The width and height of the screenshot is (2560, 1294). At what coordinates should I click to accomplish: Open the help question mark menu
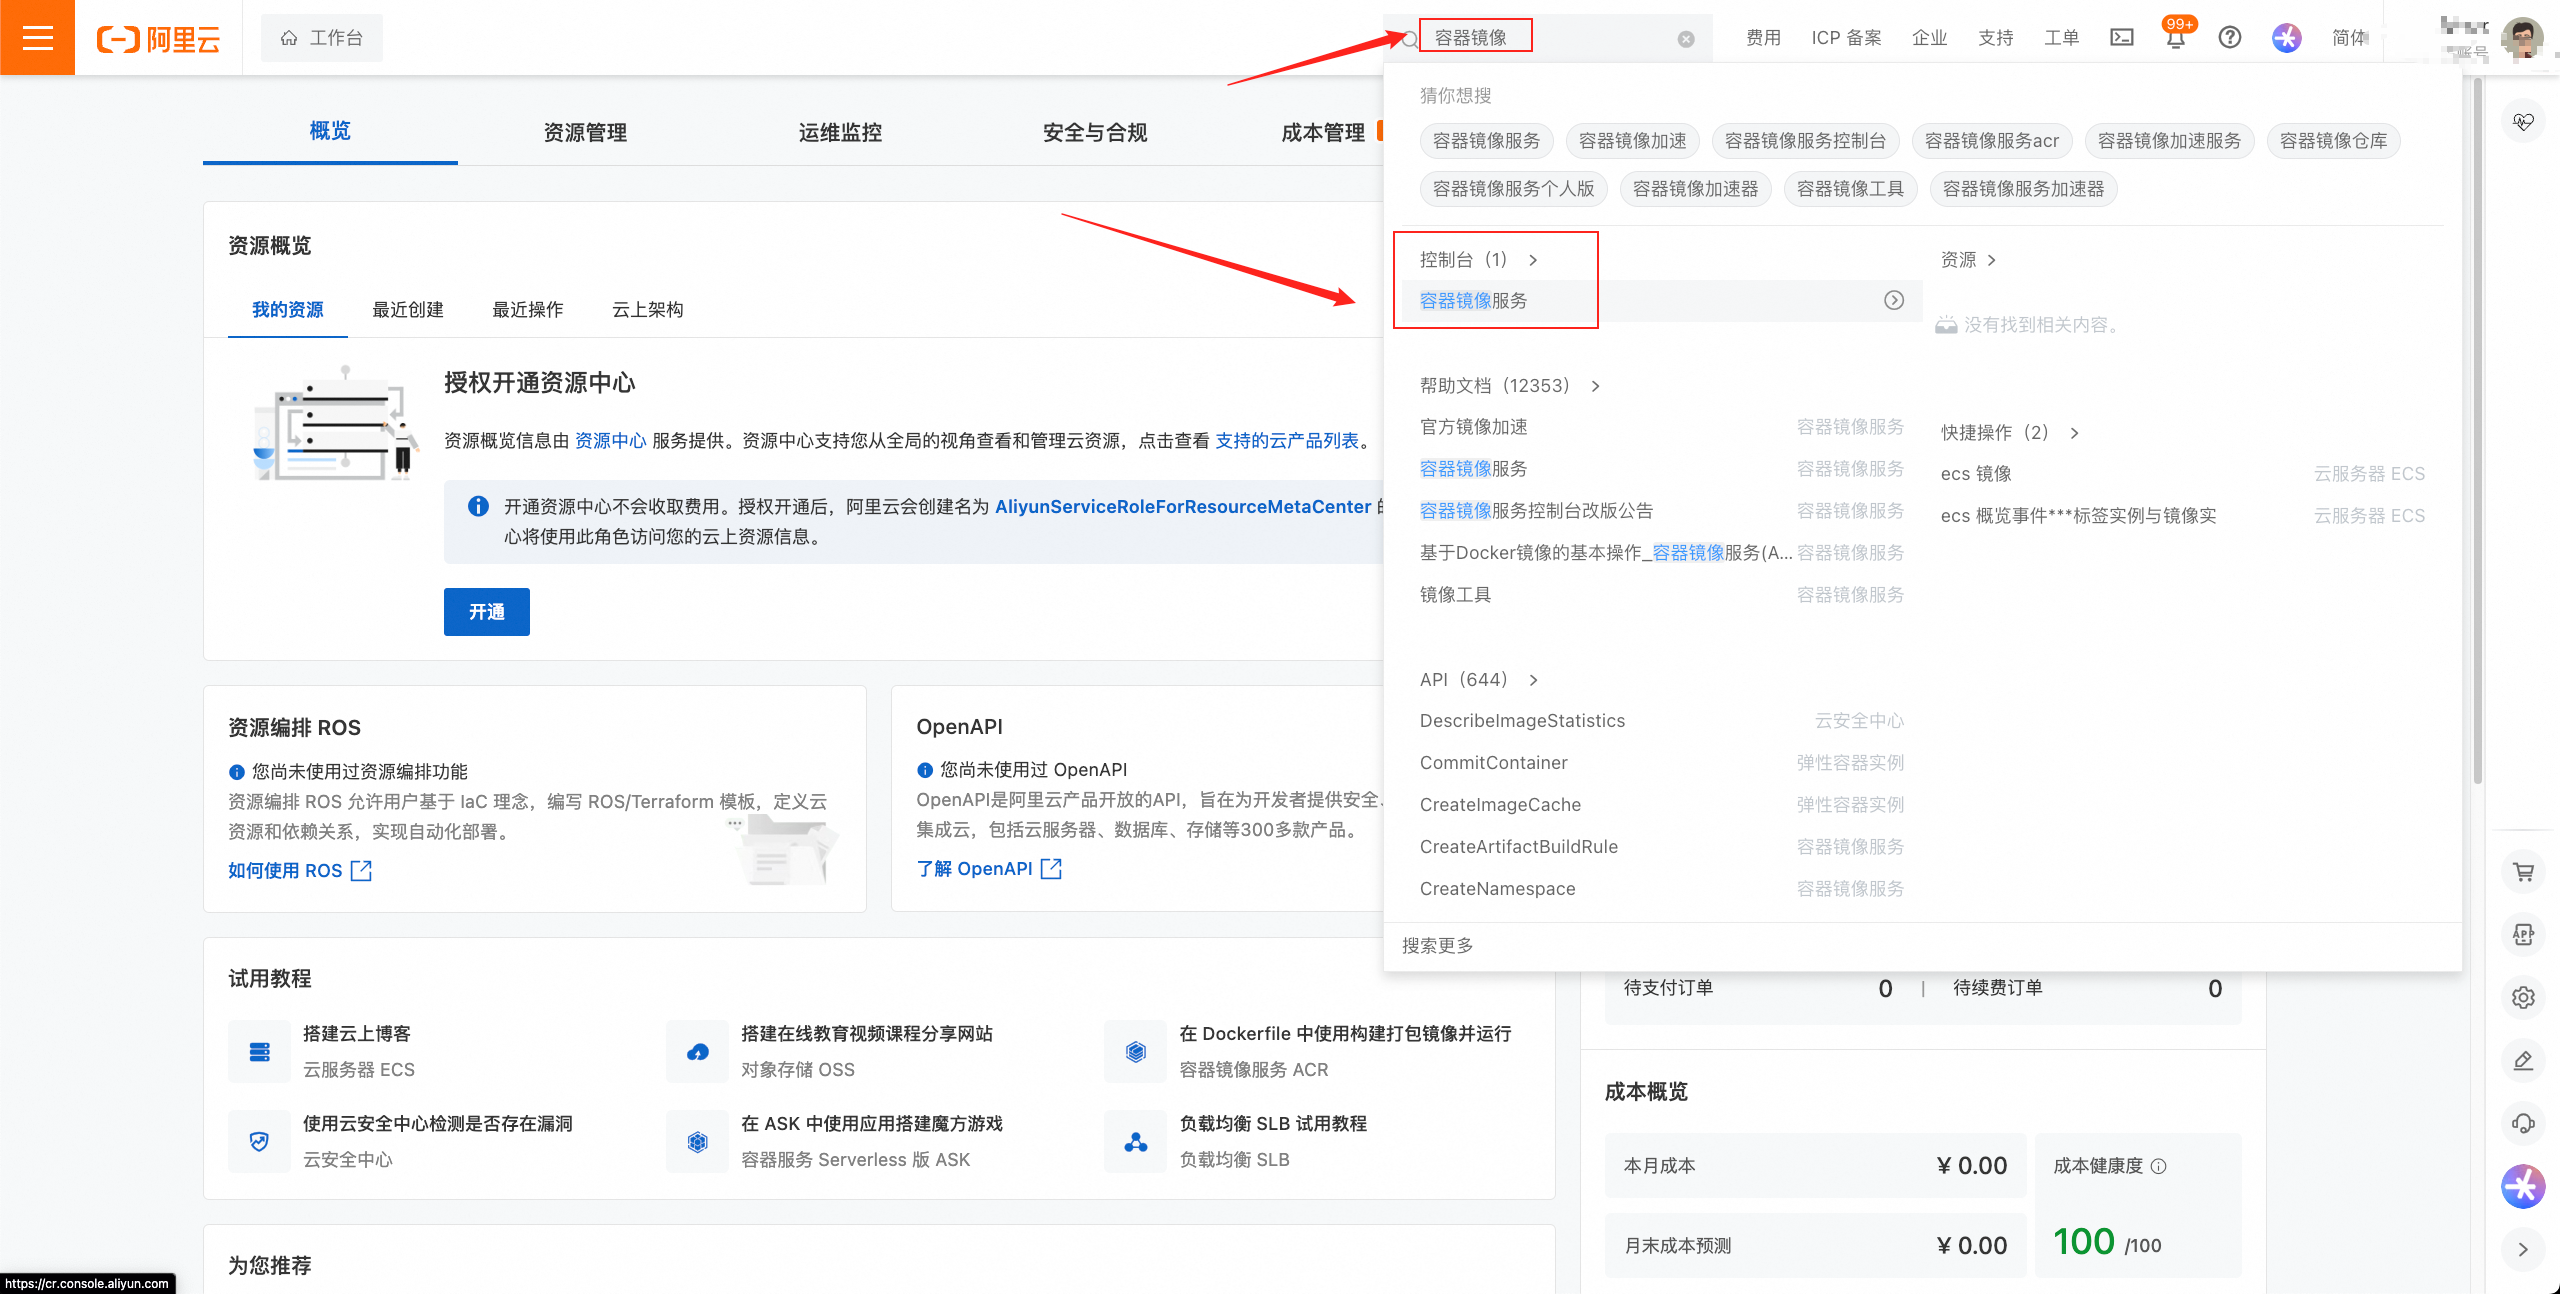pos(2230,37)
